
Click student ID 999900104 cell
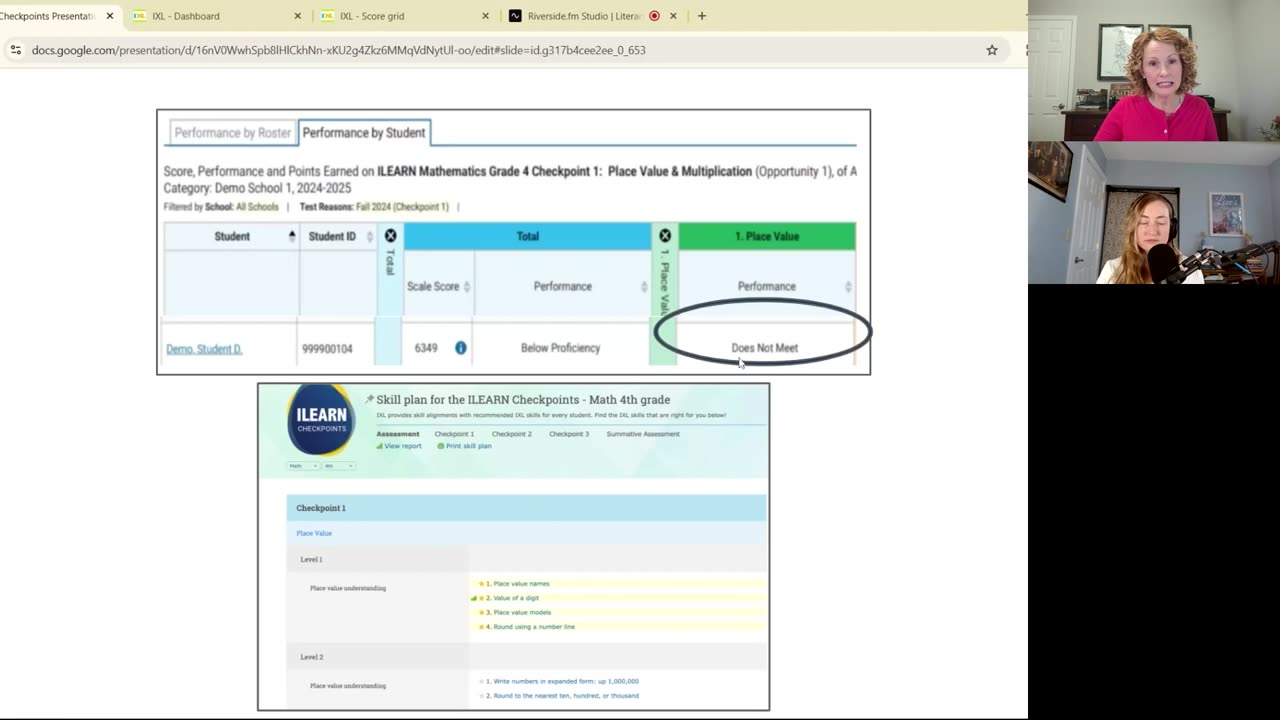[x=327, y=349]
